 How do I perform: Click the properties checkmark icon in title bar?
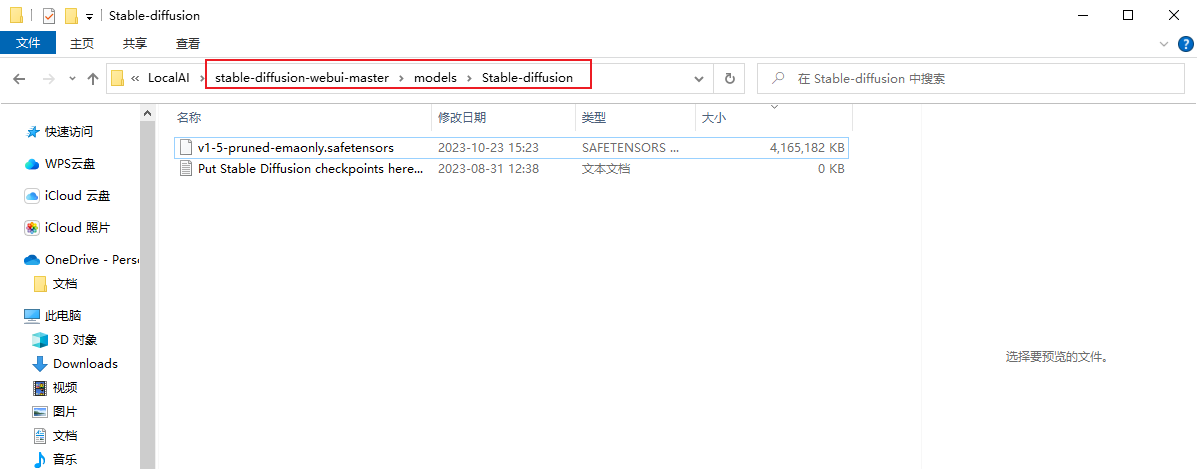click(x=50, y=15)
